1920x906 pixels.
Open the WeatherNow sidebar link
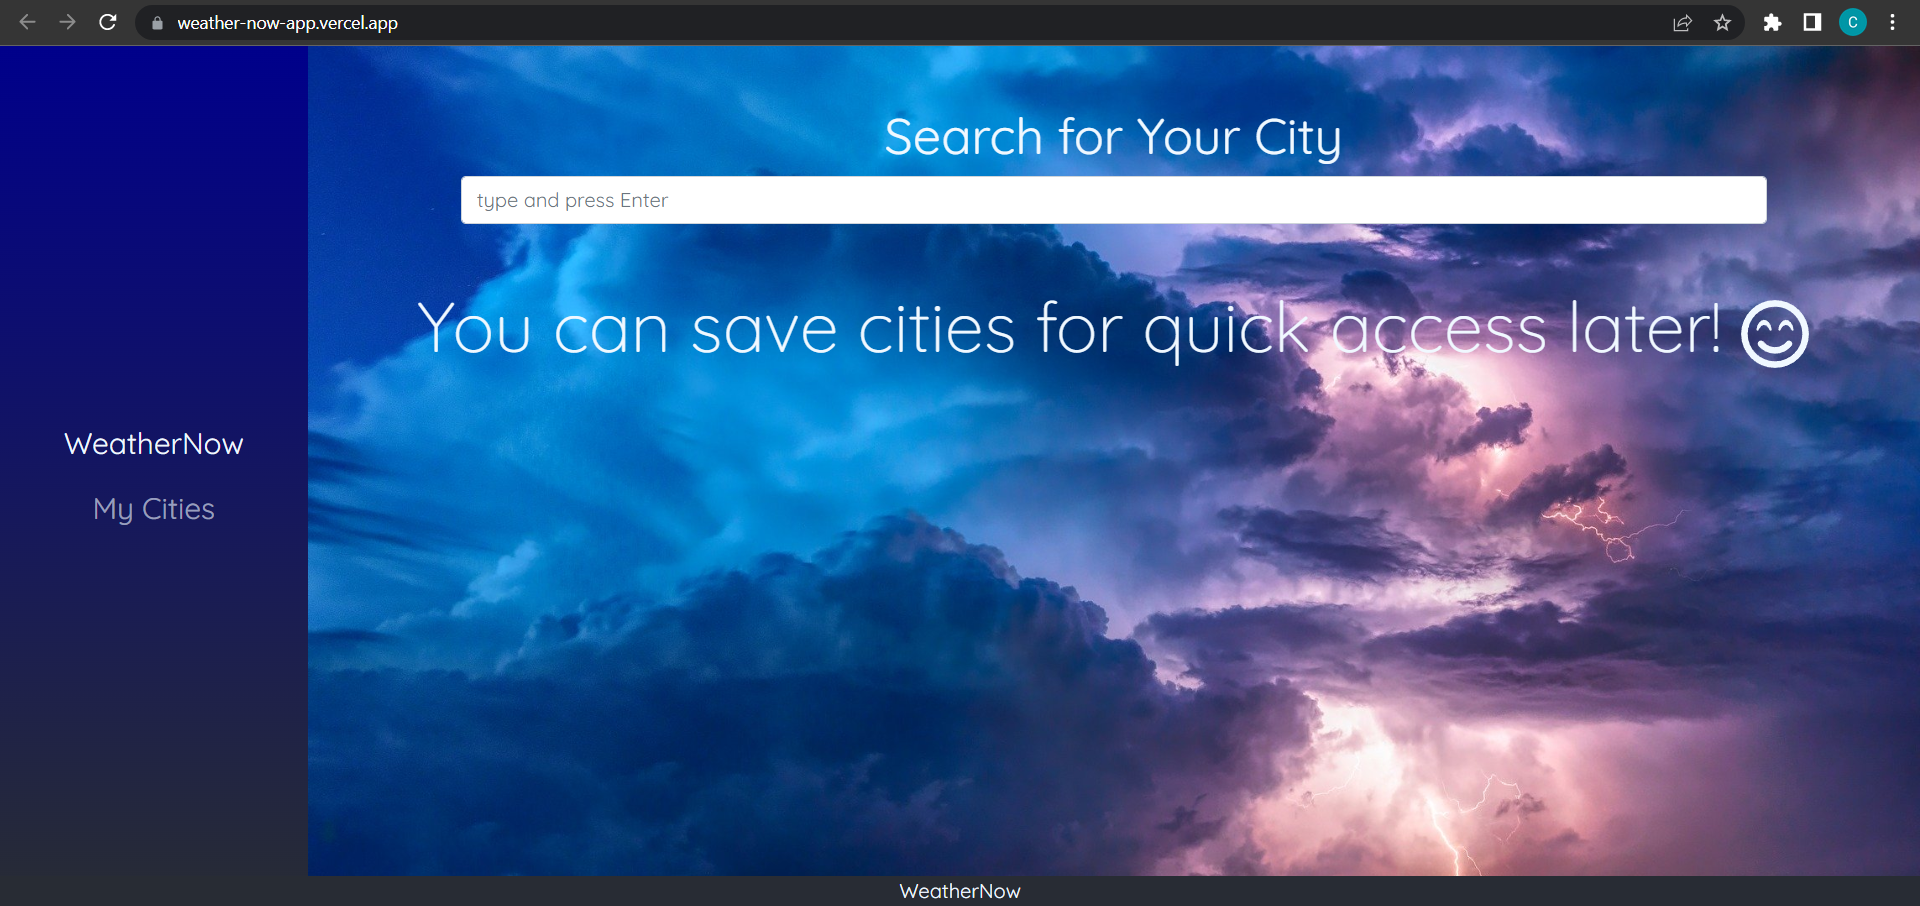[x=154, y=444]
